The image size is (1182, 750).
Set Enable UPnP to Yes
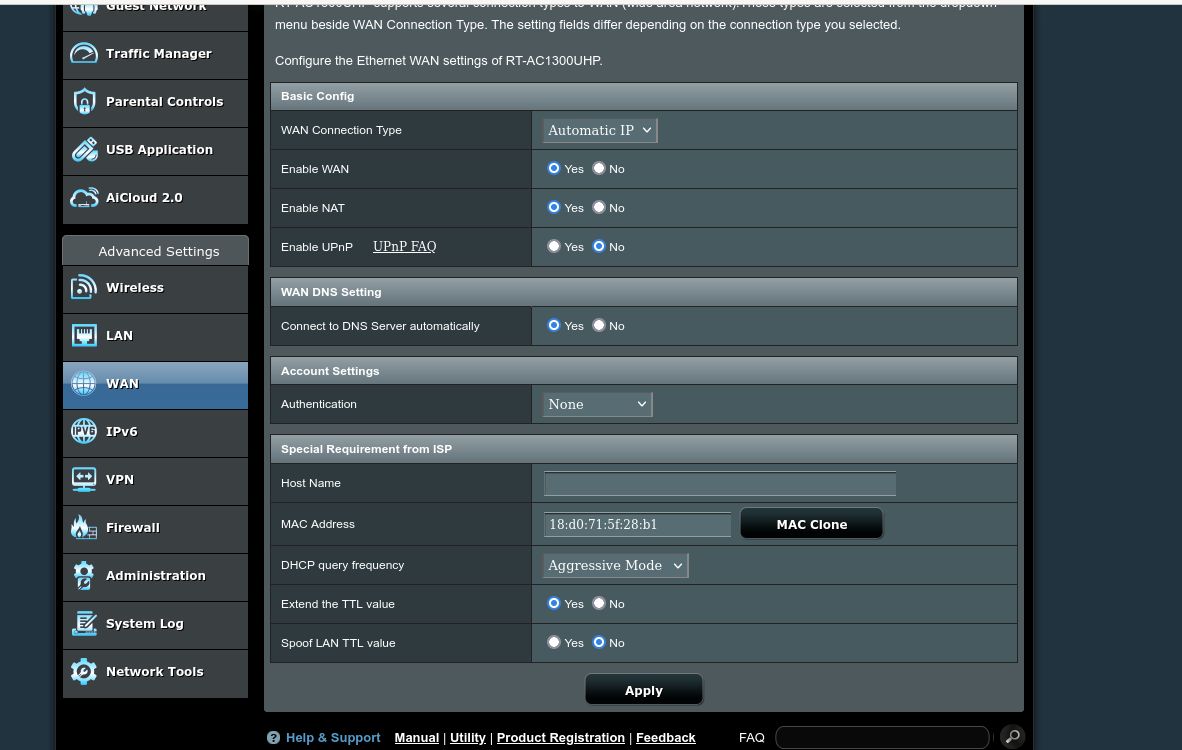tap(554, 246)
